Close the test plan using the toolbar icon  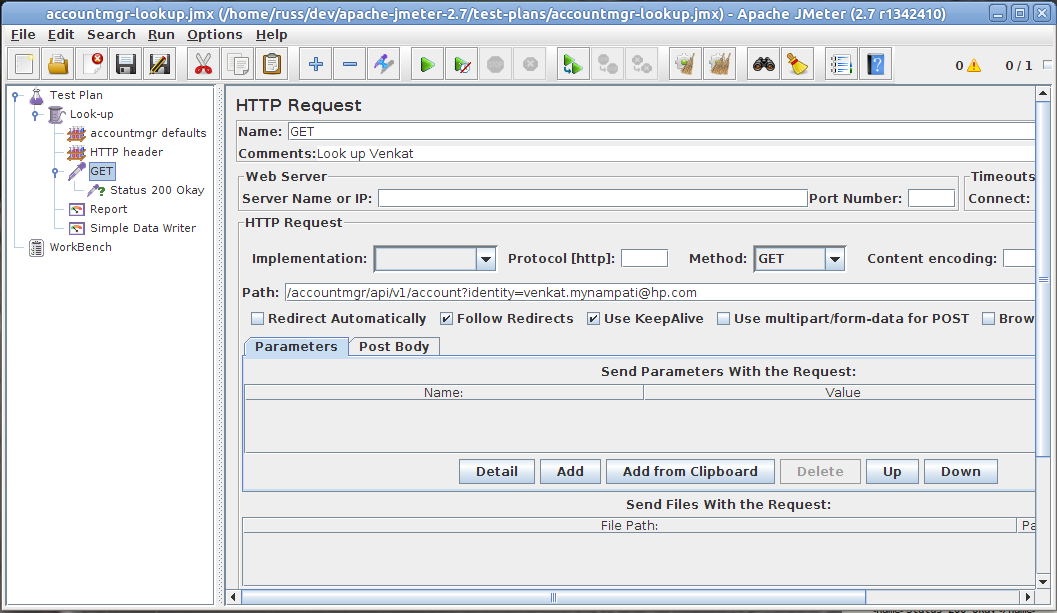tap(92, 65)
